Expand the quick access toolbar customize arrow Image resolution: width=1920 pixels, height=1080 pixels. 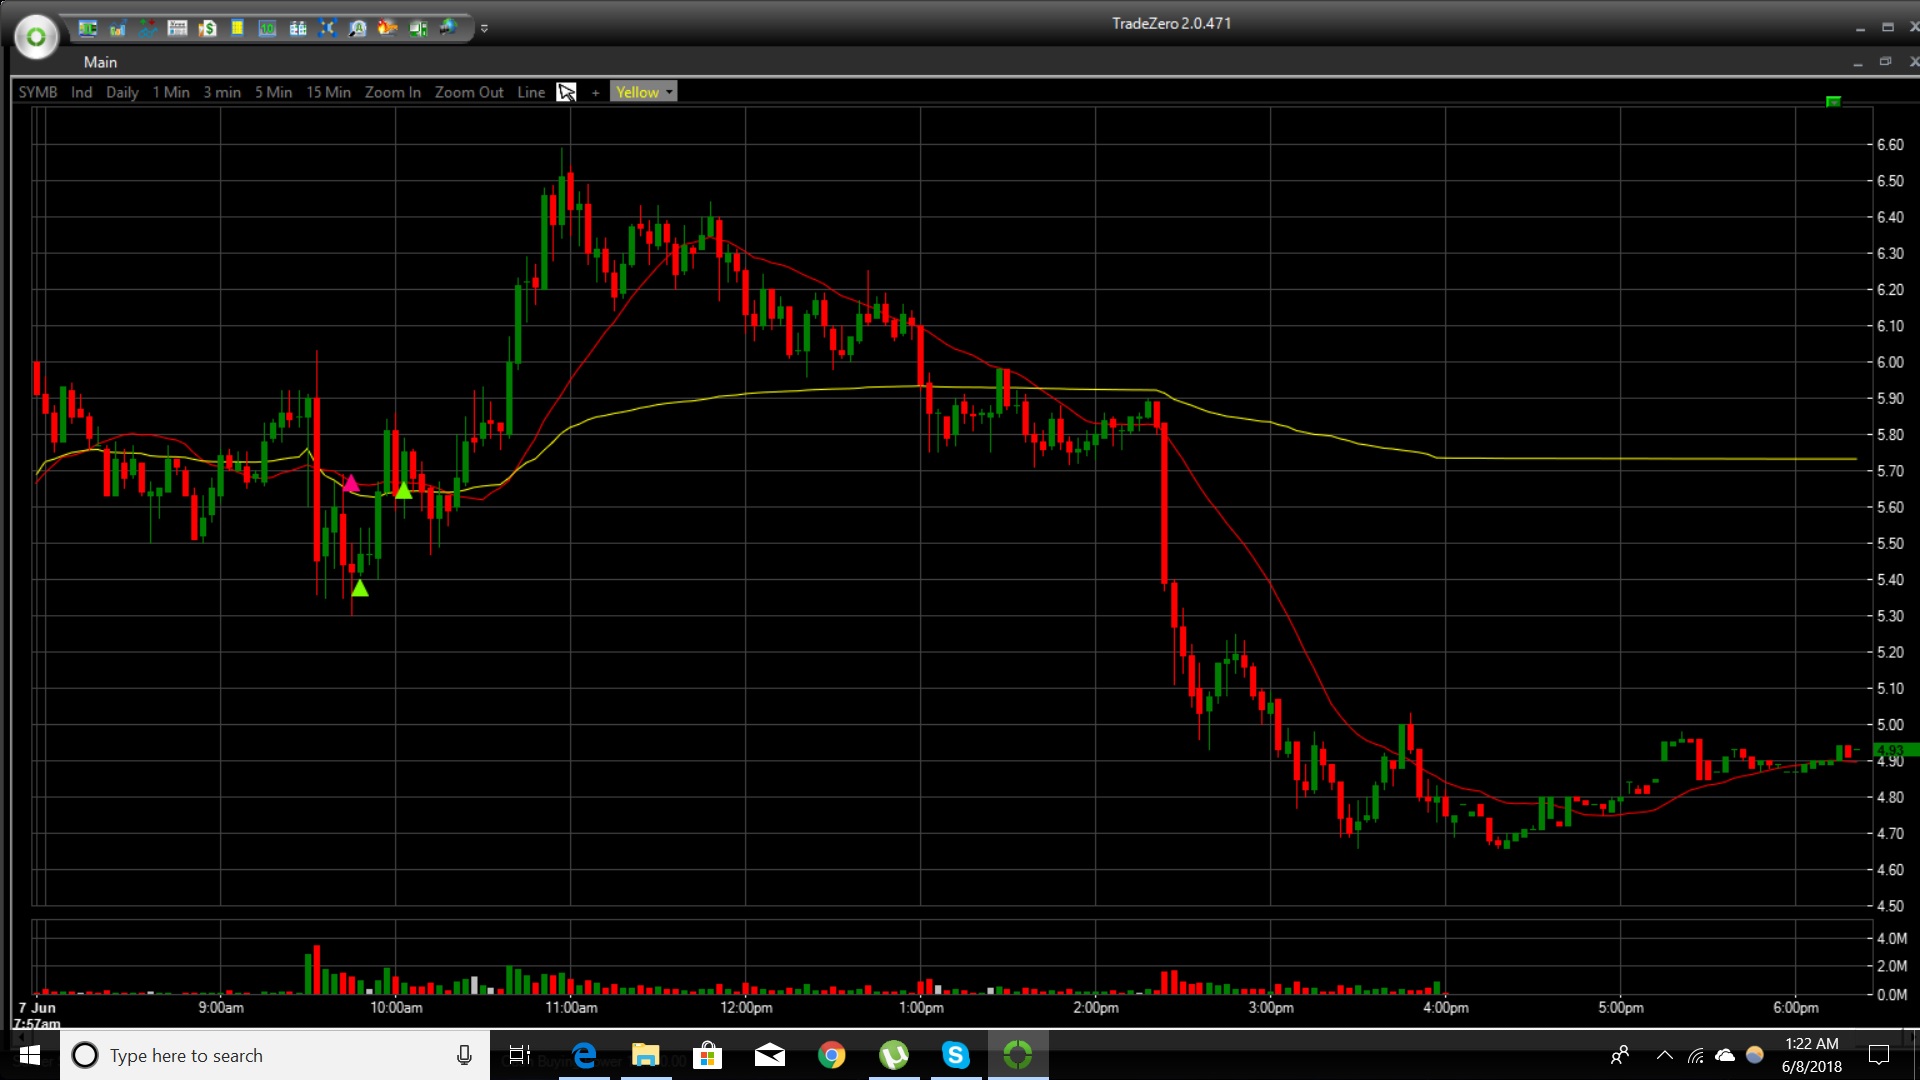coord(484,29)
